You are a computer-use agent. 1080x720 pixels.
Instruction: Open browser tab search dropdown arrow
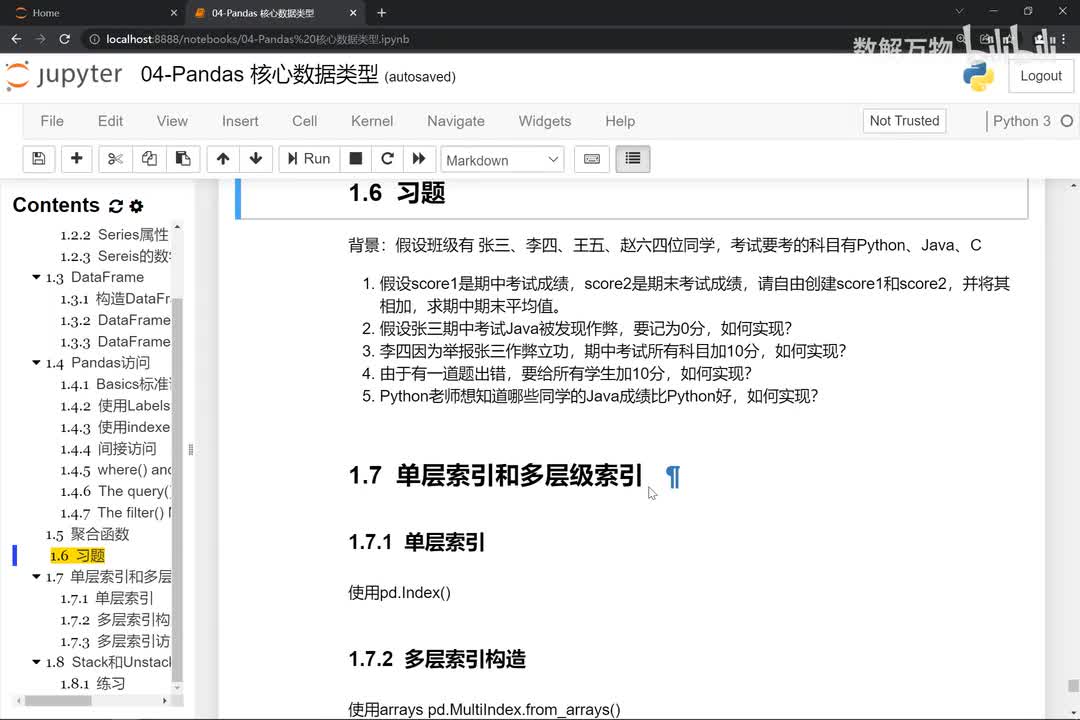click(959, 12)
